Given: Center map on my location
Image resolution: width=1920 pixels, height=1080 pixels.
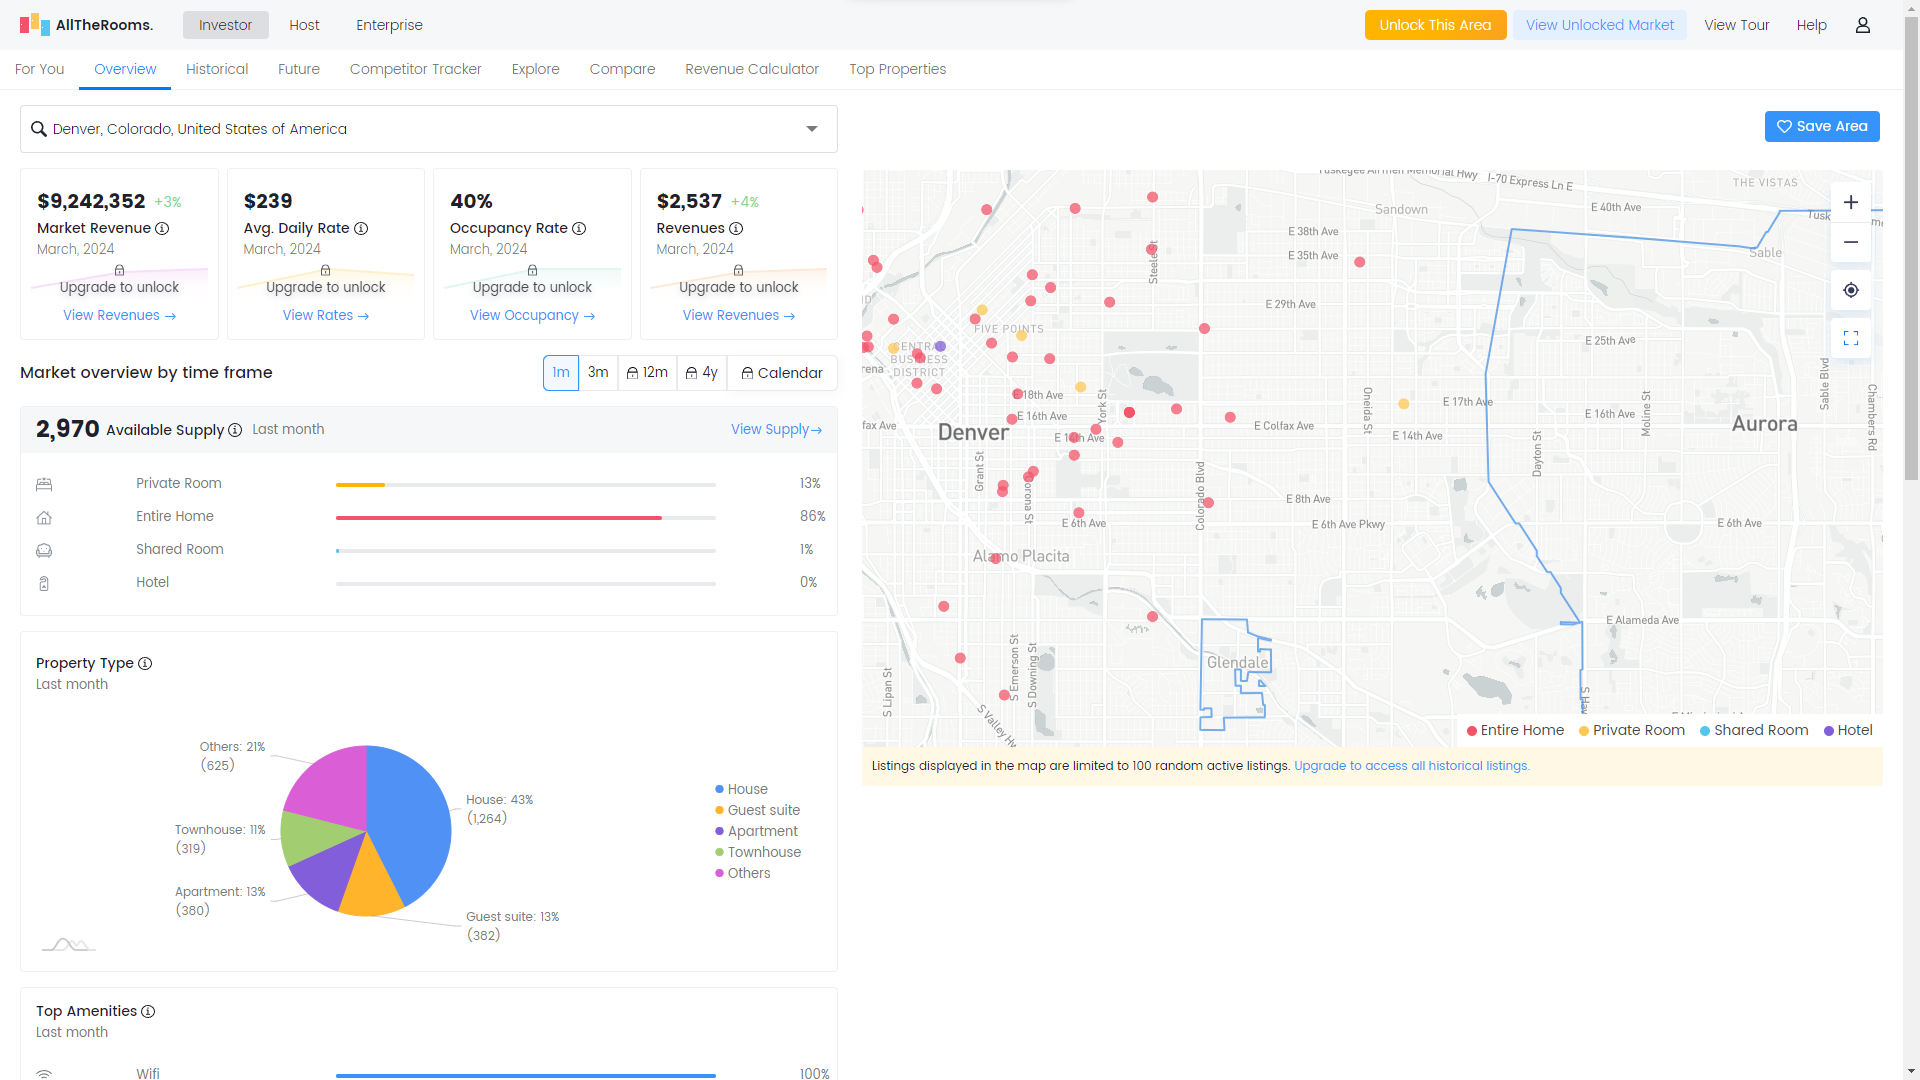Looking at the screenshot, I should [1851, 290].
